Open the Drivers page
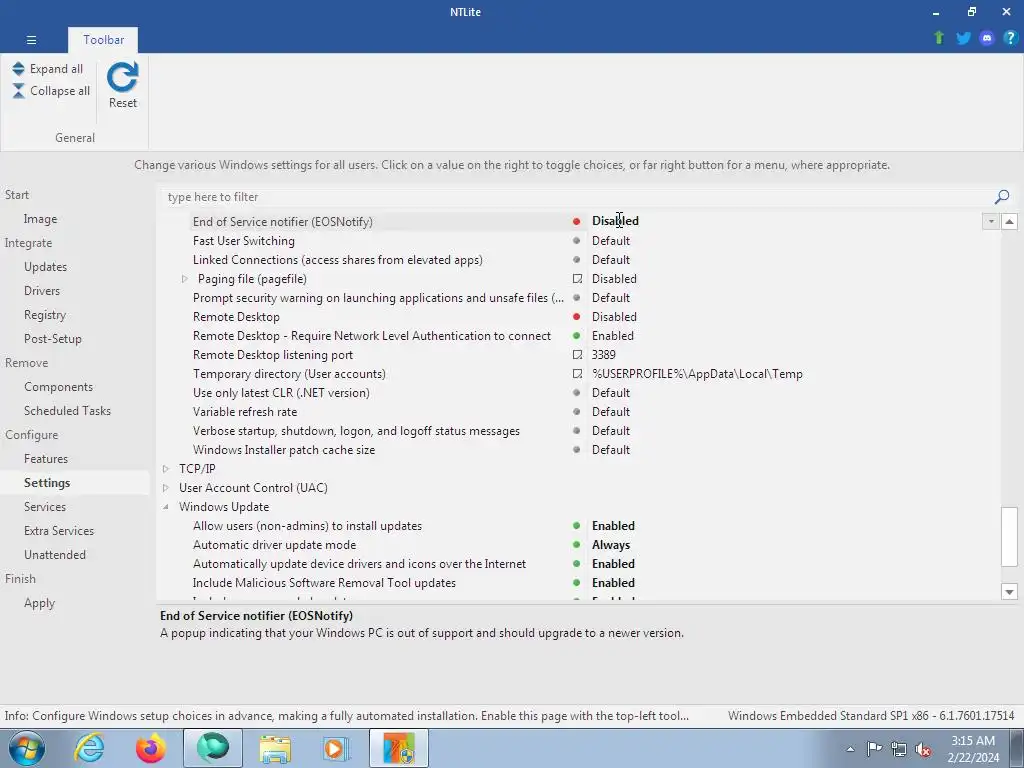The width and height of the screenshot is (1024, 768). point(42,291)
